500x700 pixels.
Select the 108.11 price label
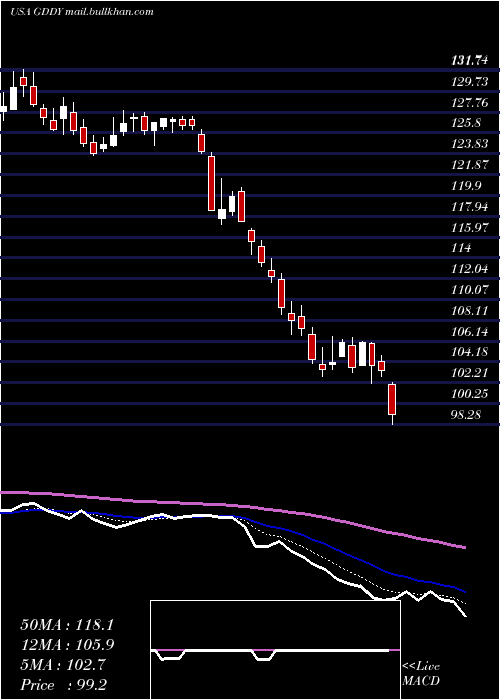tap(469, 310)
